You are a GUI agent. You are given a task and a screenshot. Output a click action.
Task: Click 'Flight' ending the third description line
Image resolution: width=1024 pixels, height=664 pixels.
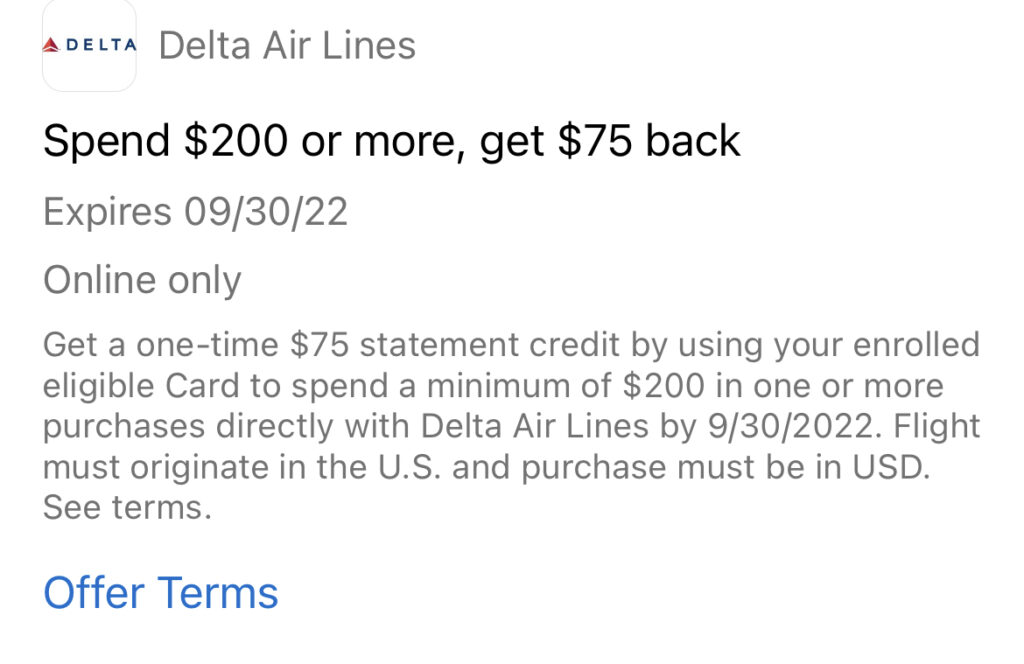(936, 426)
